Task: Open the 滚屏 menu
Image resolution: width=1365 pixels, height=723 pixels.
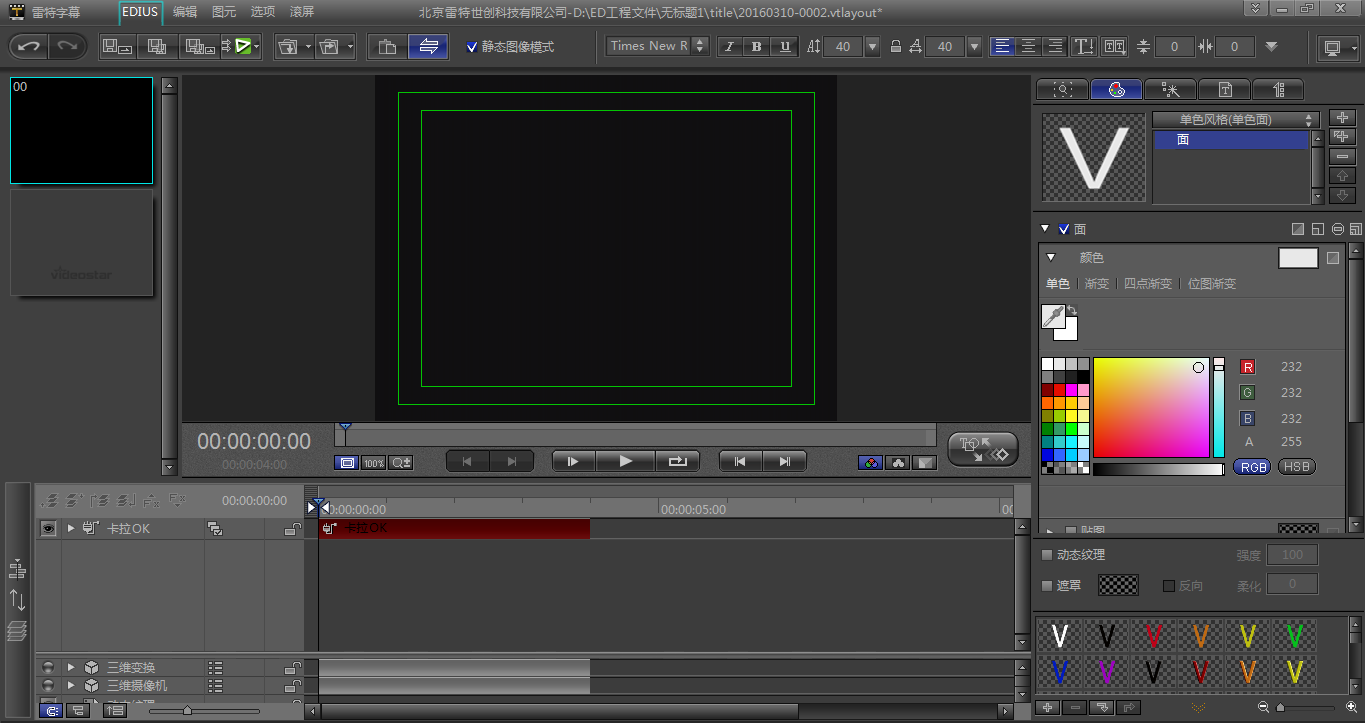Action: click(x=302, y=12)
